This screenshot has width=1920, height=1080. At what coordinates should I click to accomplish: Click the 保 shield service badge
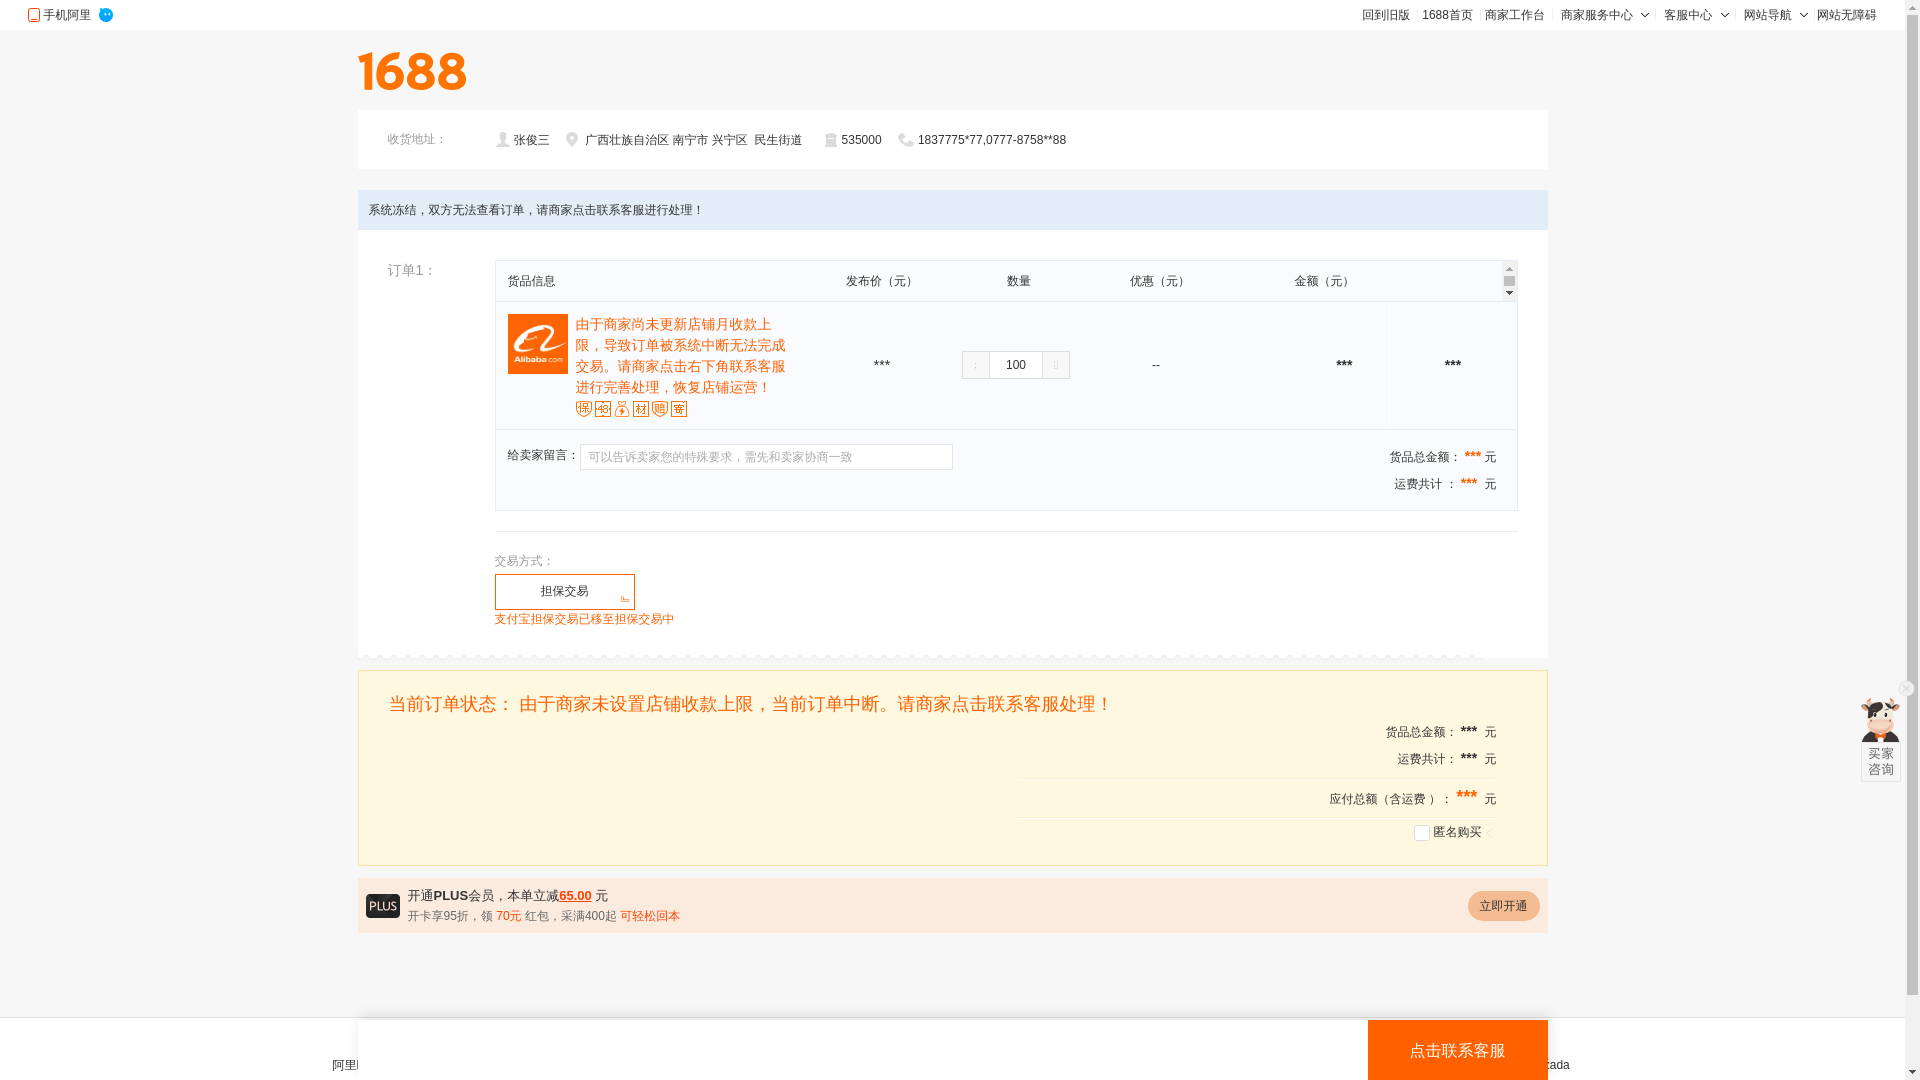click(x=584, y=409)
